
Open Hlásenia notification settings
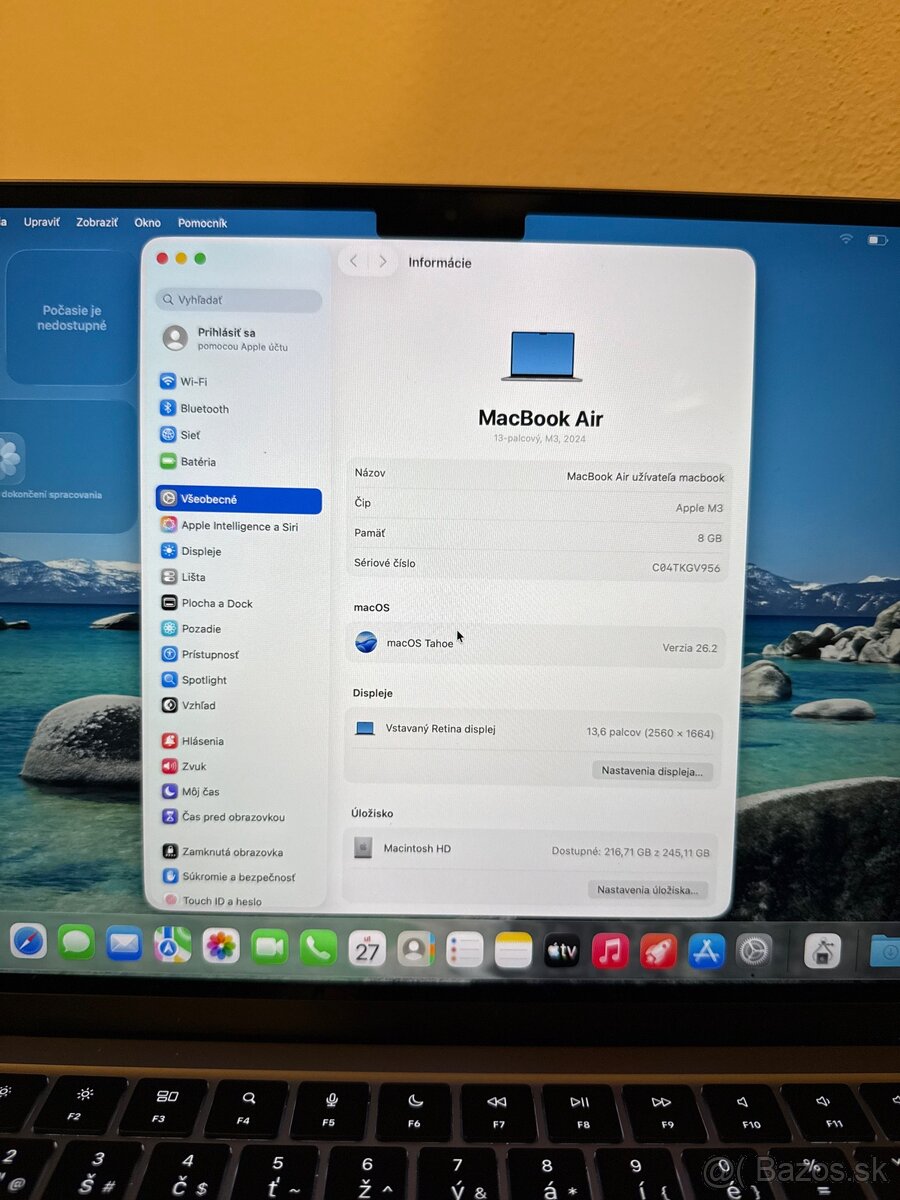tap(203, 740)
